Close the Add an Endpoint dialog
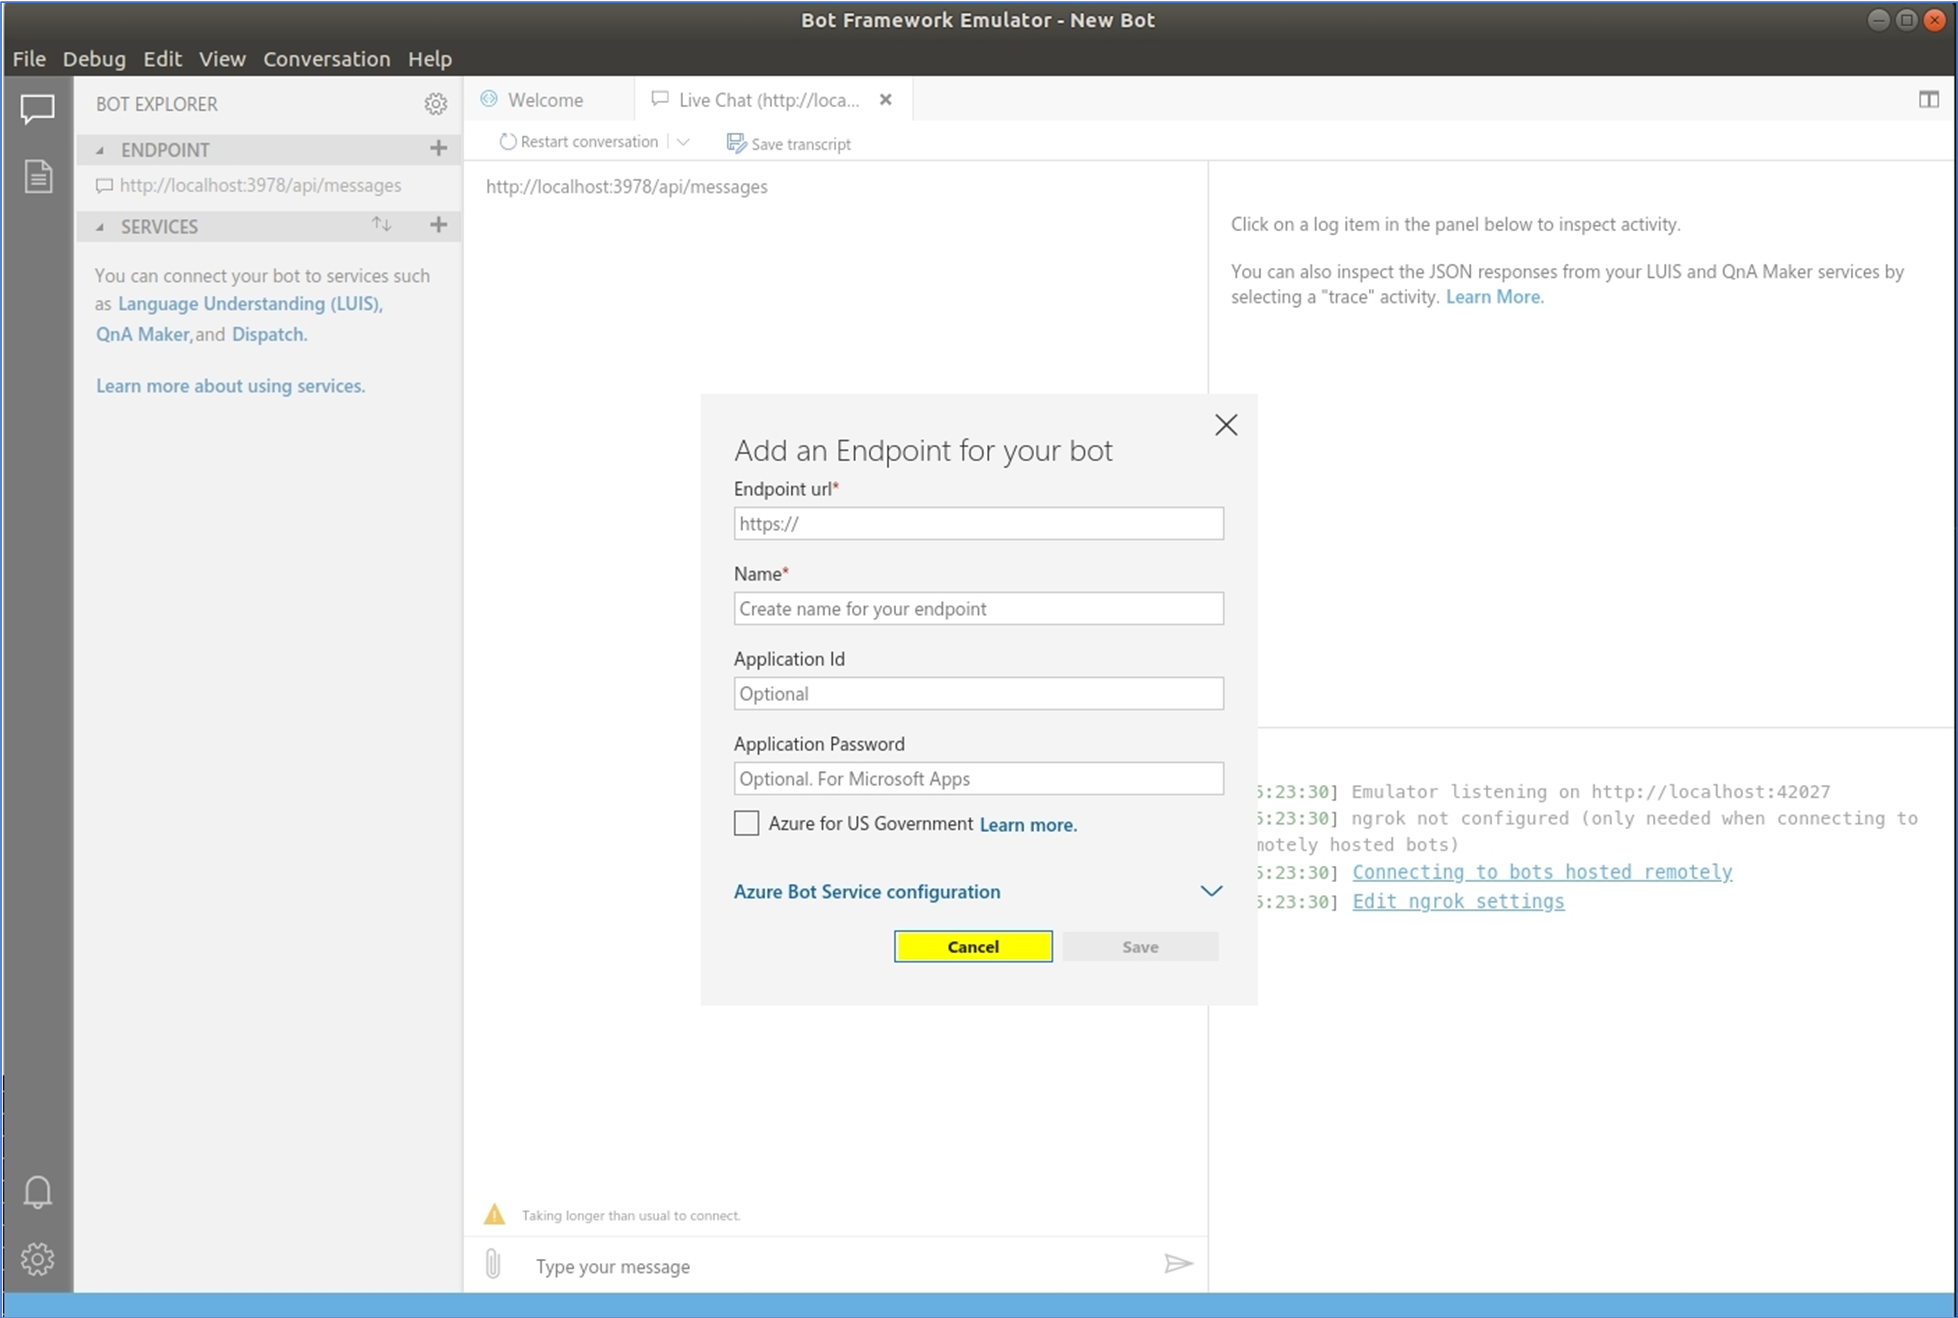Viewport: 1958px width, 1318px height. click(1226, 425)
